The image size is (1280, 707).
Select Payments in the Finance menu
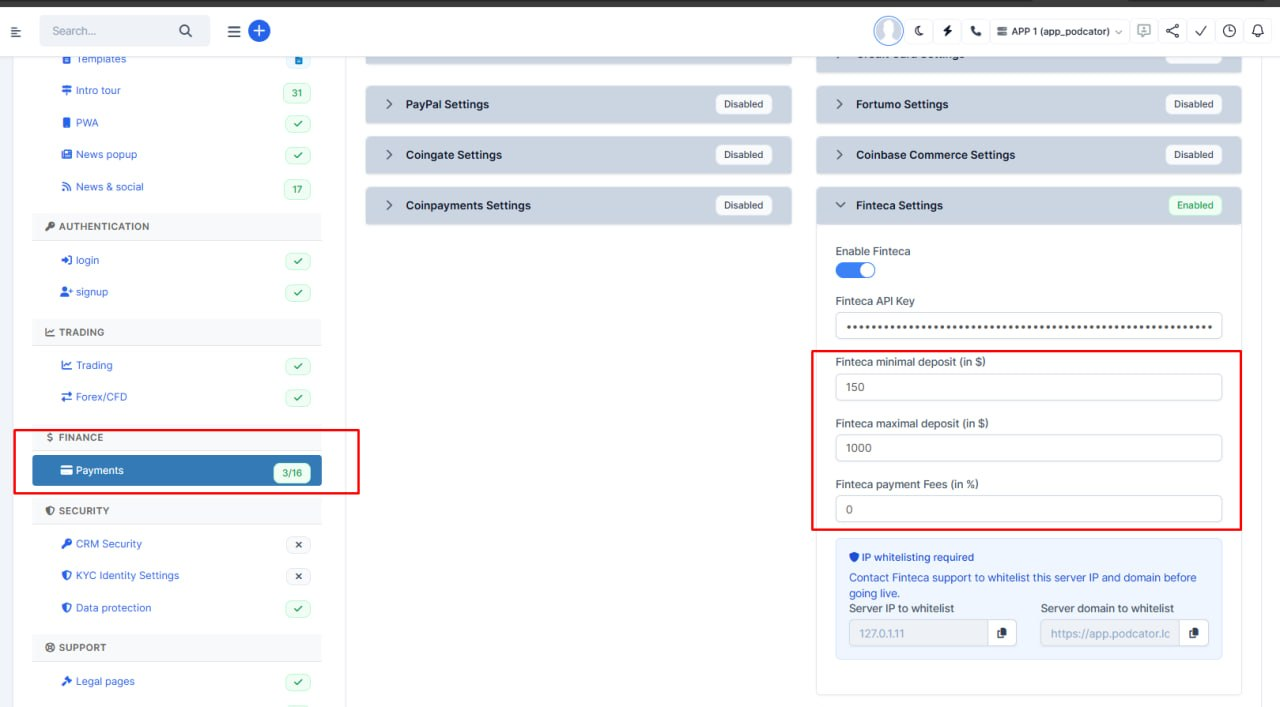tap(177, 471)
